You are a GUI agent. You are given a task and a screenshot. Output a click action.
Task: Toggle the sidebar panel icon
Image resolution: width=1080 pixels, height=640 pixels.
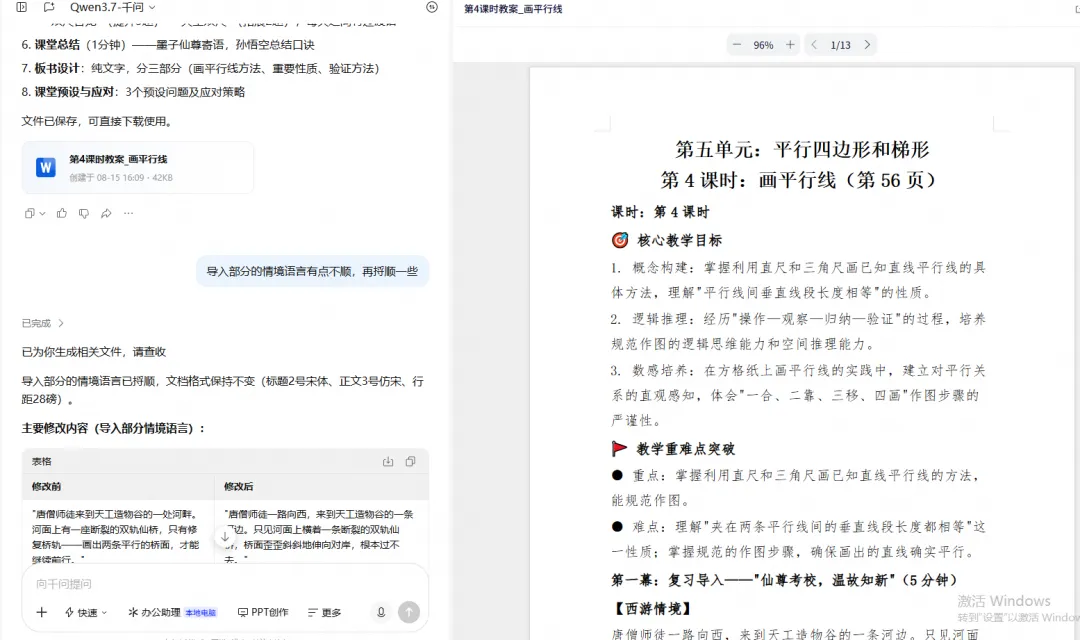coord(21,7)
